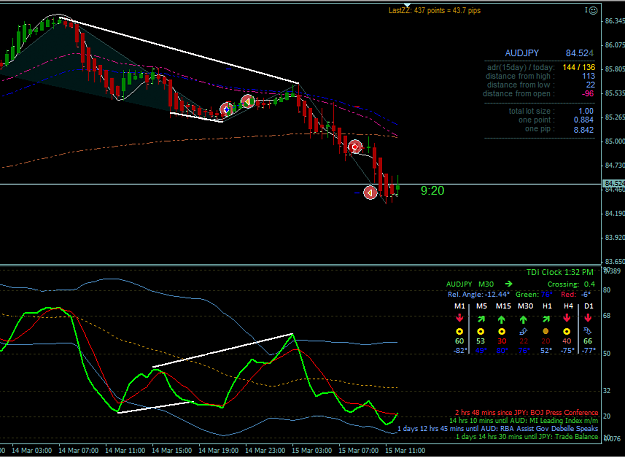This screenshot has height=458, width=625.
Task: Click the H4 timeframe label
Action: coord(568,306)
